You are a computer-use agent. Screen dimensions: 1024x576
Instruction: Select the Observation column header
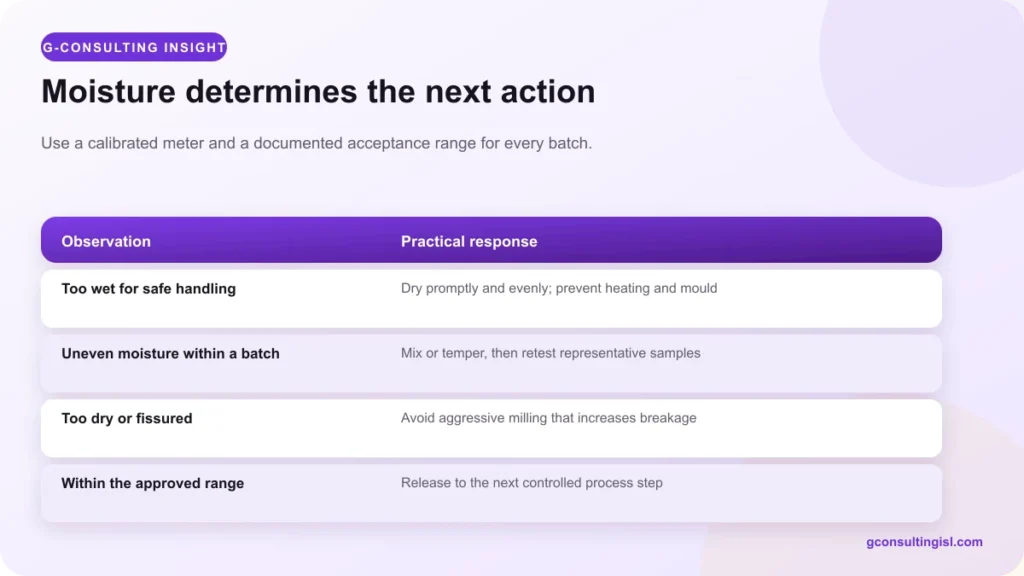[106, 242]
